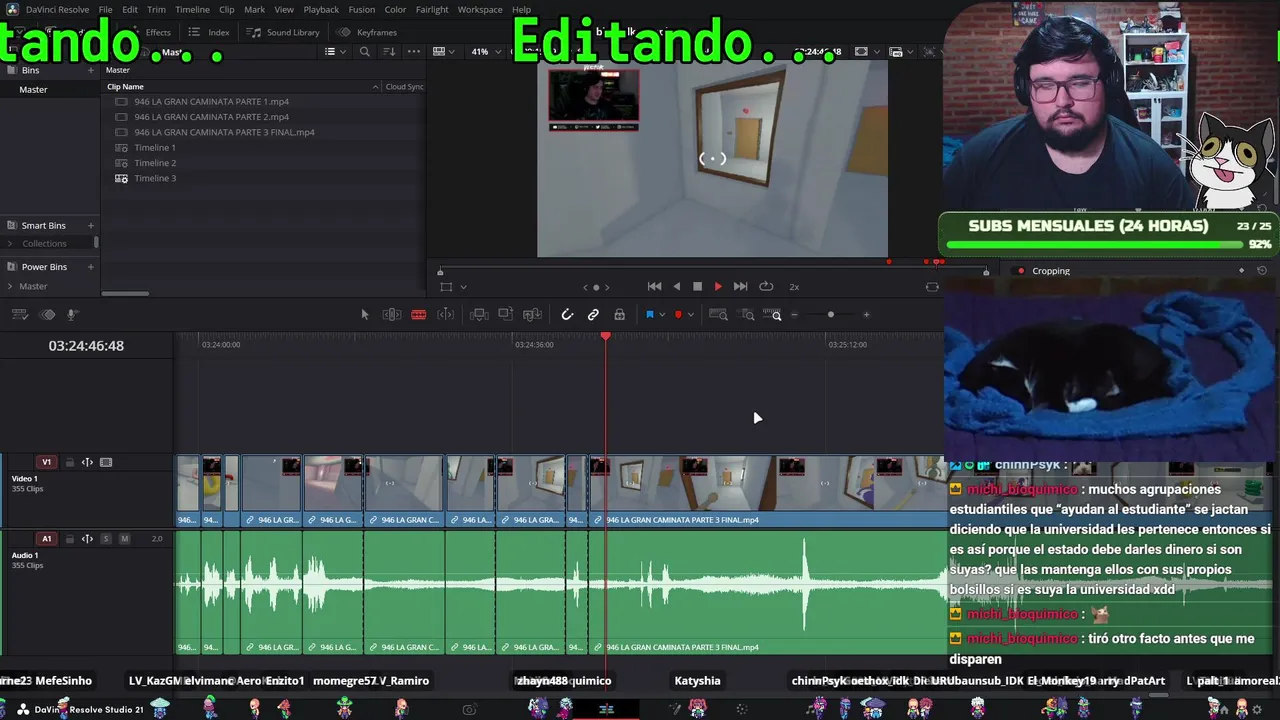The image size is (1280, 720).
Task: Add a new Power Bin
Action: click(x=90, y=267)
